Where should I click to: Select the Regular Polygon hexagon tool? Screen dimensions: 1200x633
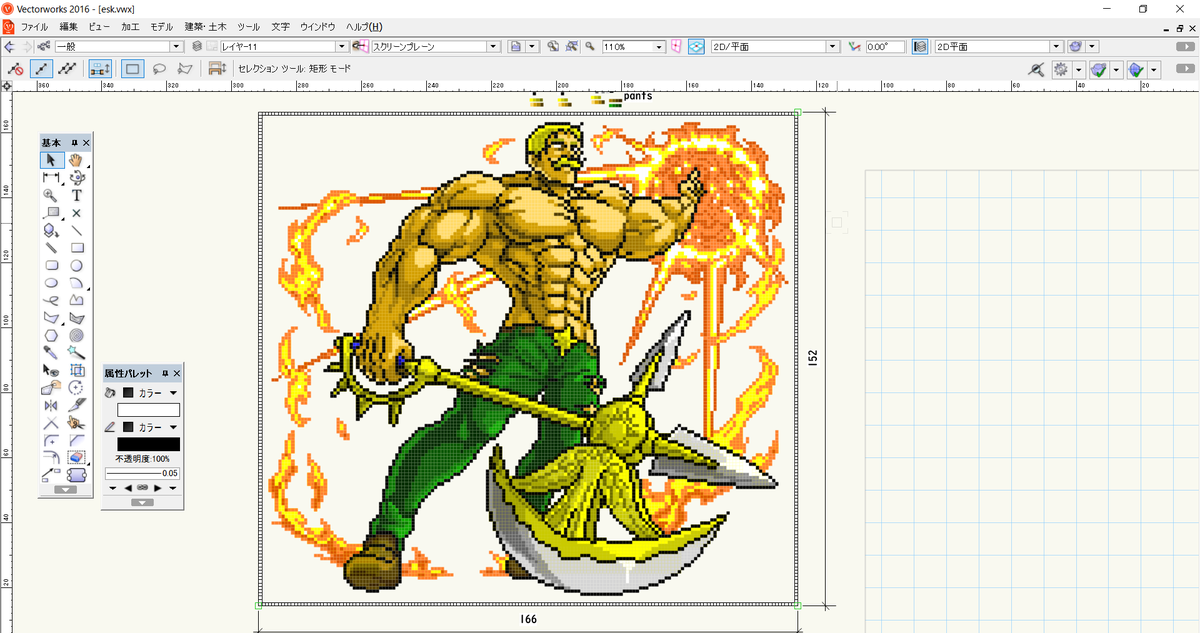pos(51,336)
